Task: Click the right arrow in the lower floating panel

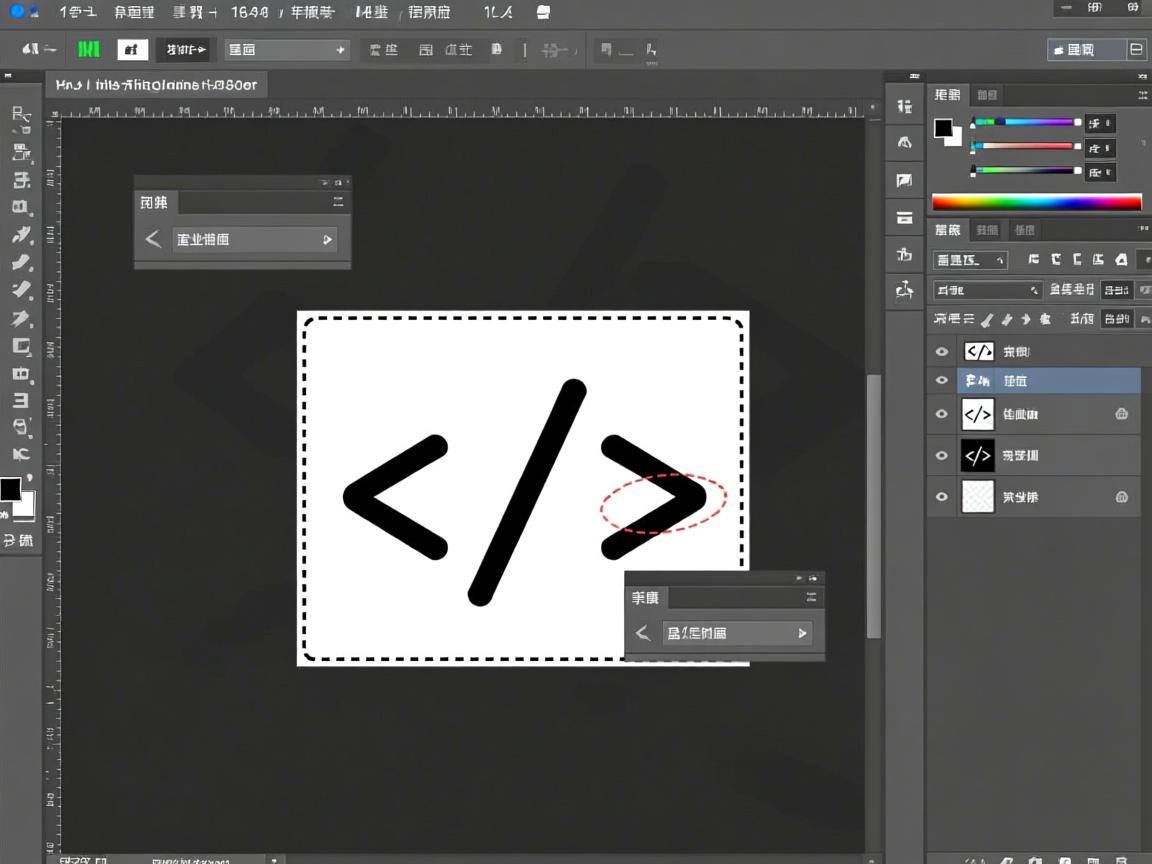Action: point(802,633)
